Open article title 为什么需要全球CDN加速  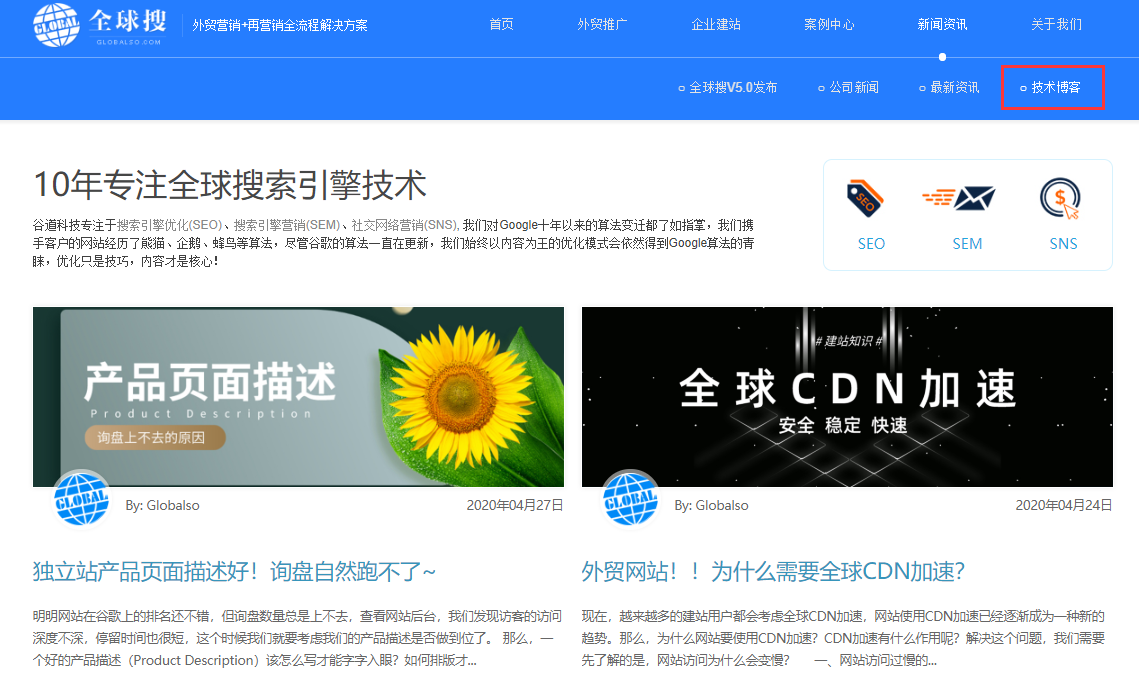(772, 572)
